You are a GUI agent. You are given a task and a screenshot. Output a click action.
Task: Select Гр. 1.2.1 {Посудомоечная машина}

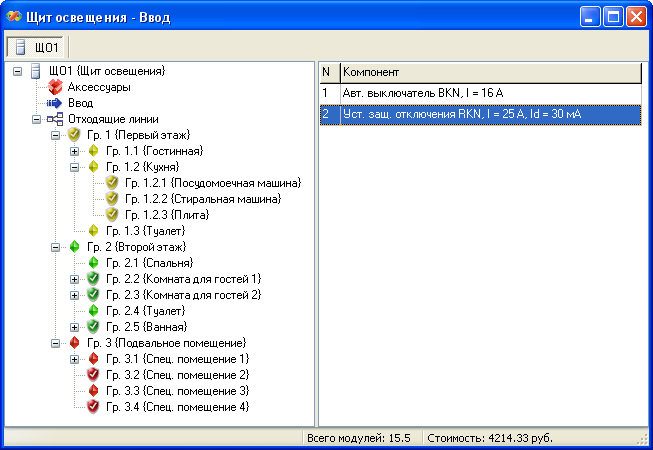coord(213,183)
